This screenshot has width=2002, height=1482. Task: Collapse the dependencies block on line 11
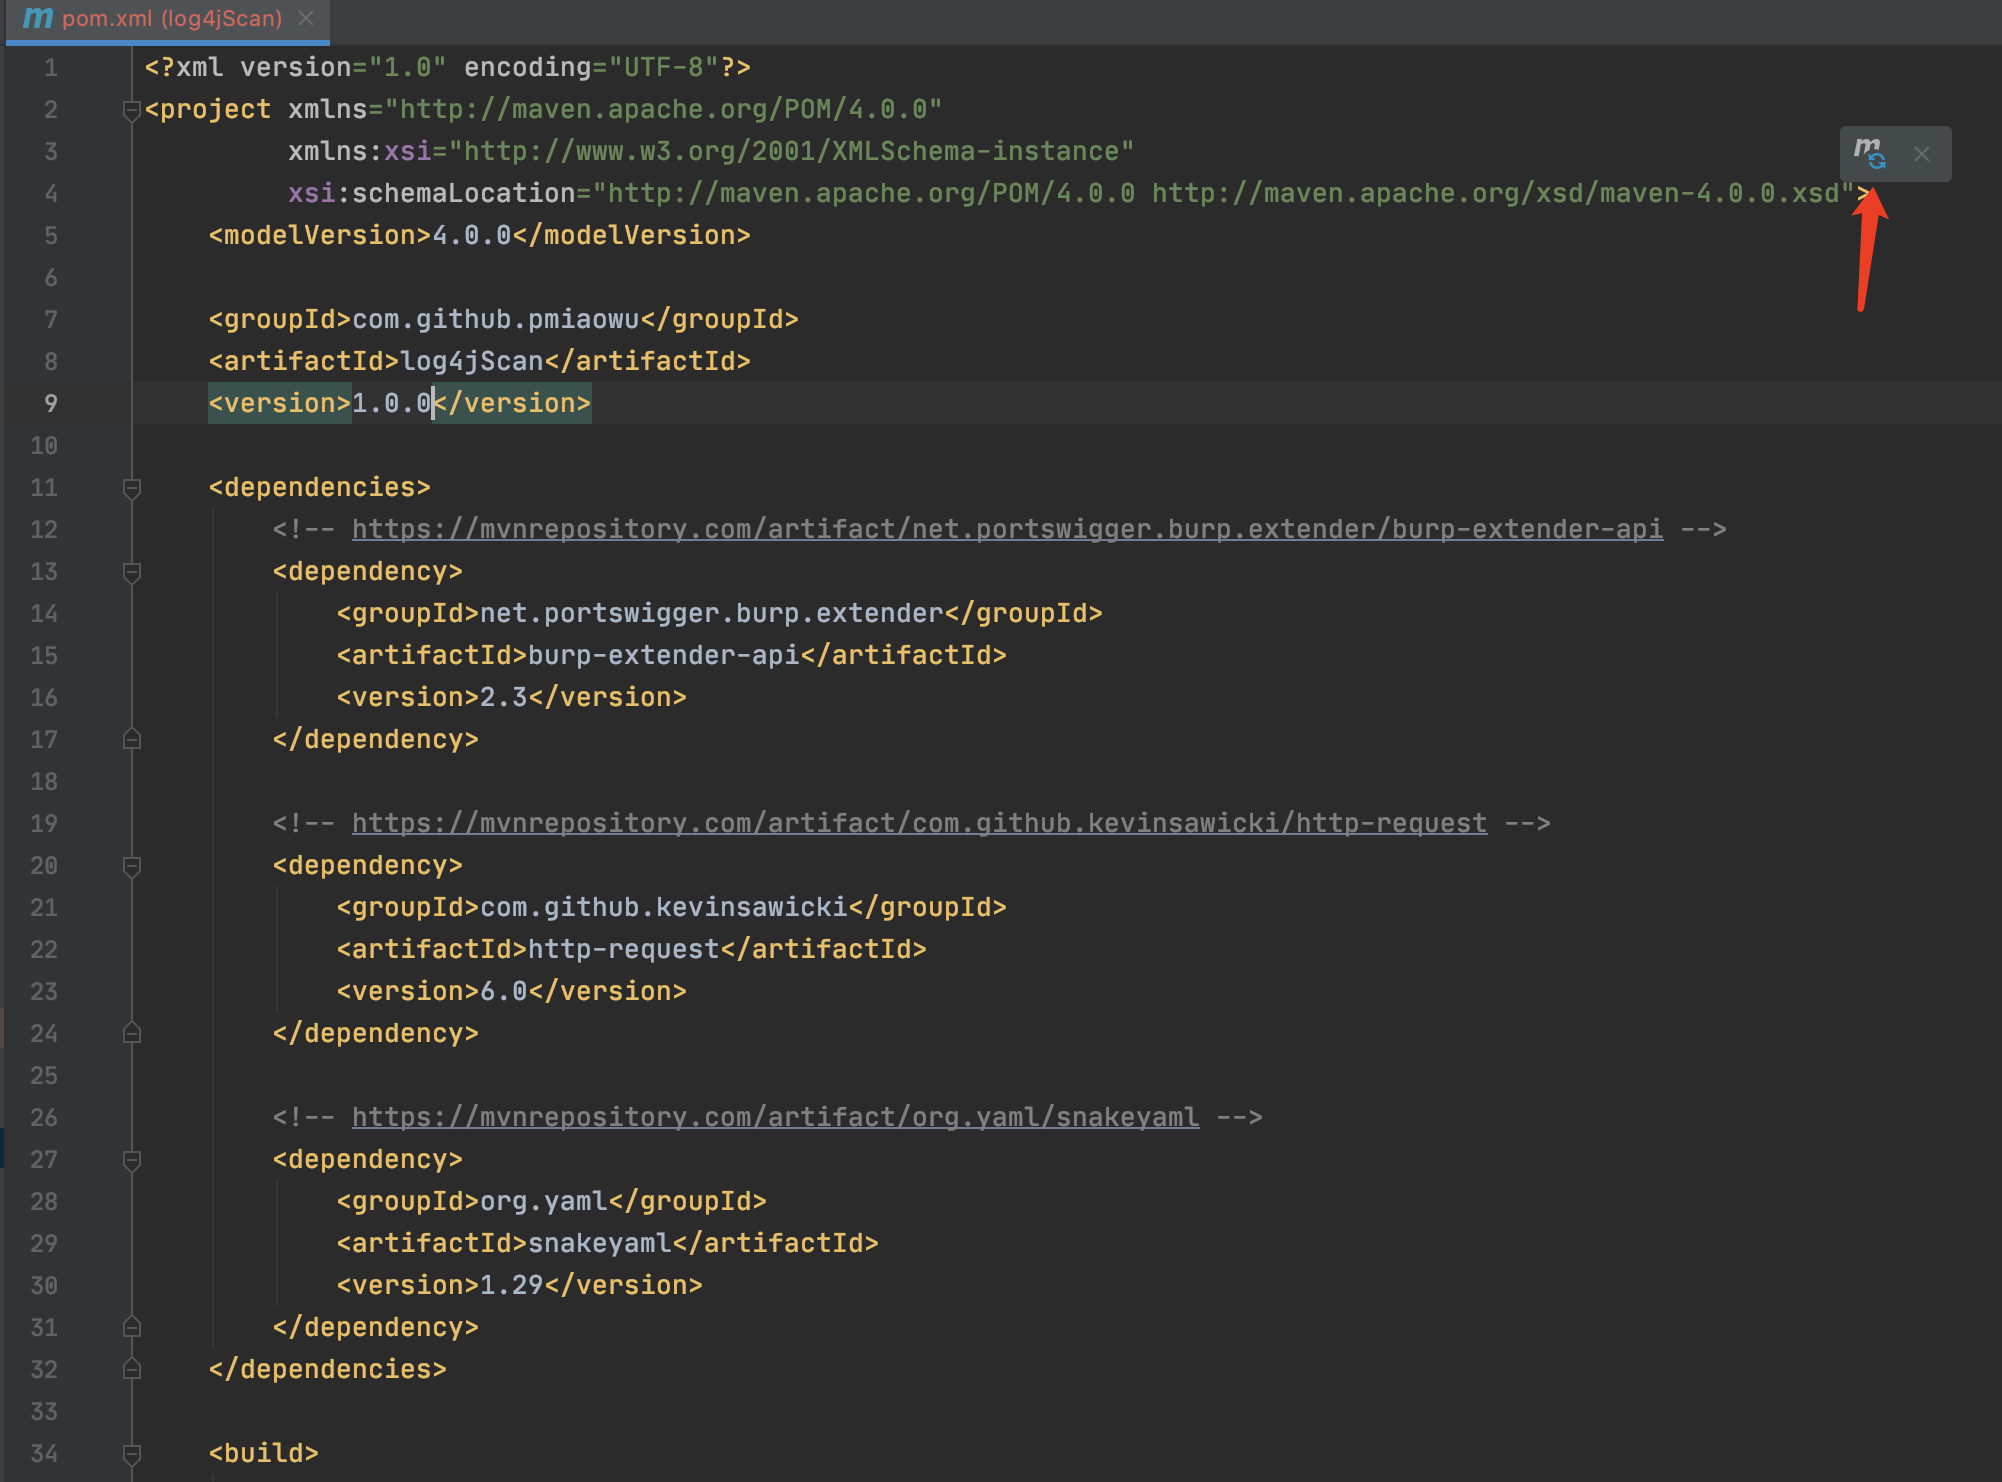[x=131, y=488]
